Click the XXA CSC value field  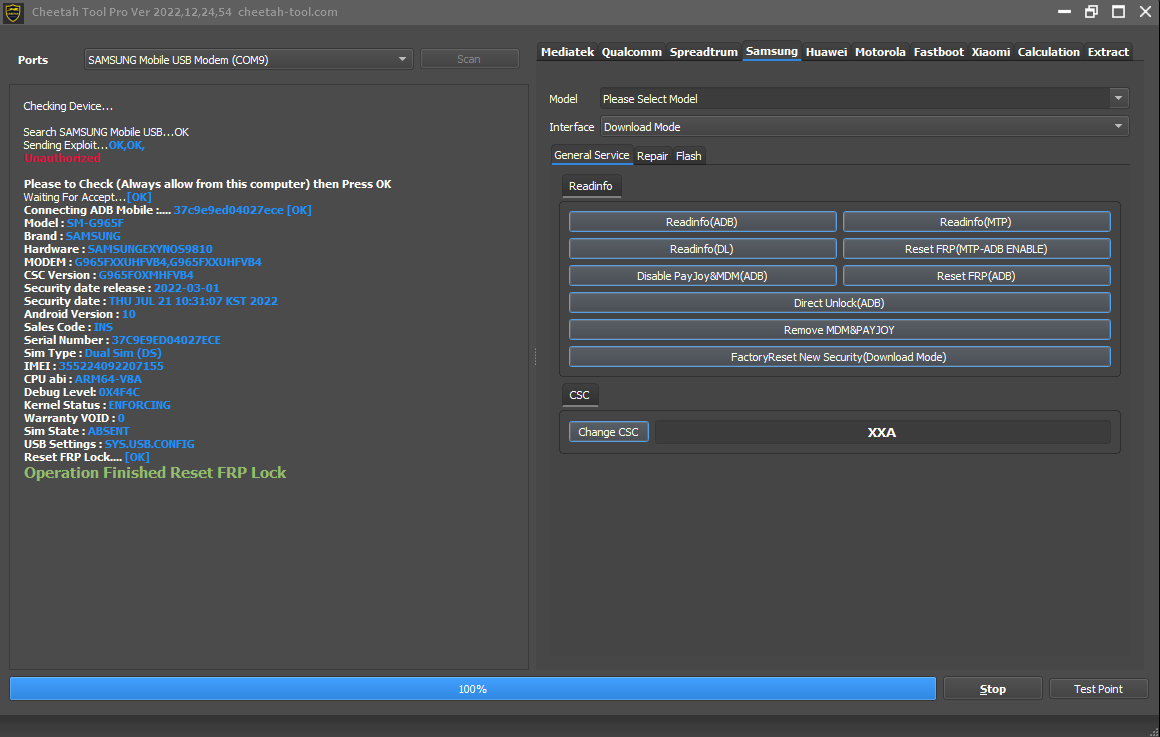[x=883, y=432]
